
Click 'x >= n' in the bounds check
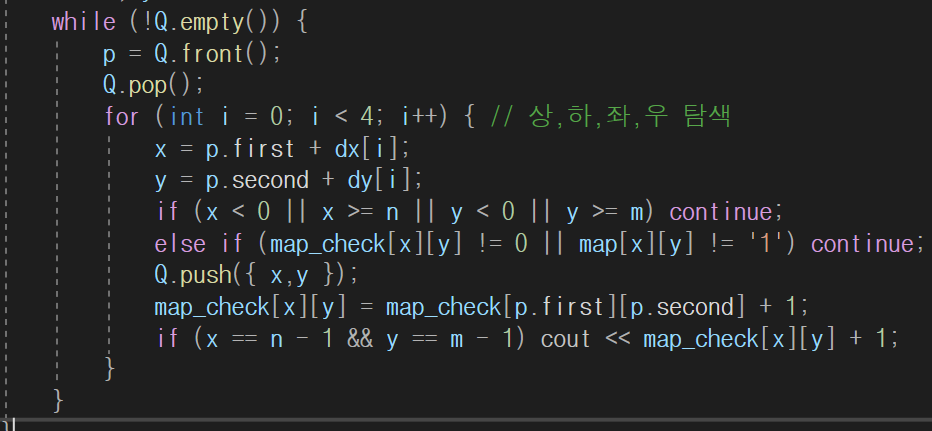coord(360,212)
